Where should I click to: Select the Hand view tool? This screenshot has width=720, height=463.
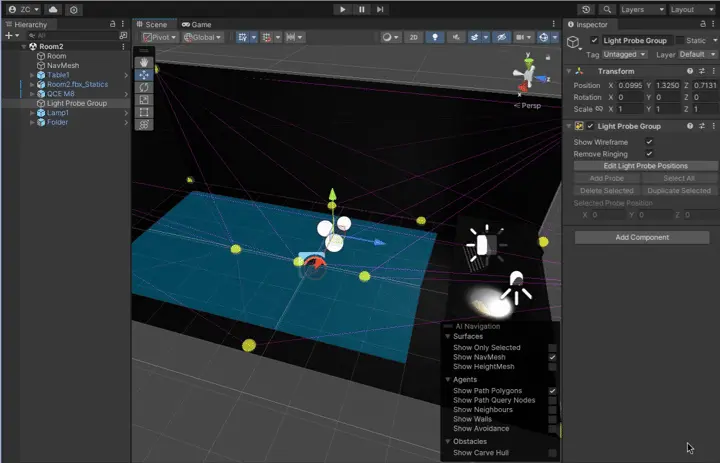point(144,62)
